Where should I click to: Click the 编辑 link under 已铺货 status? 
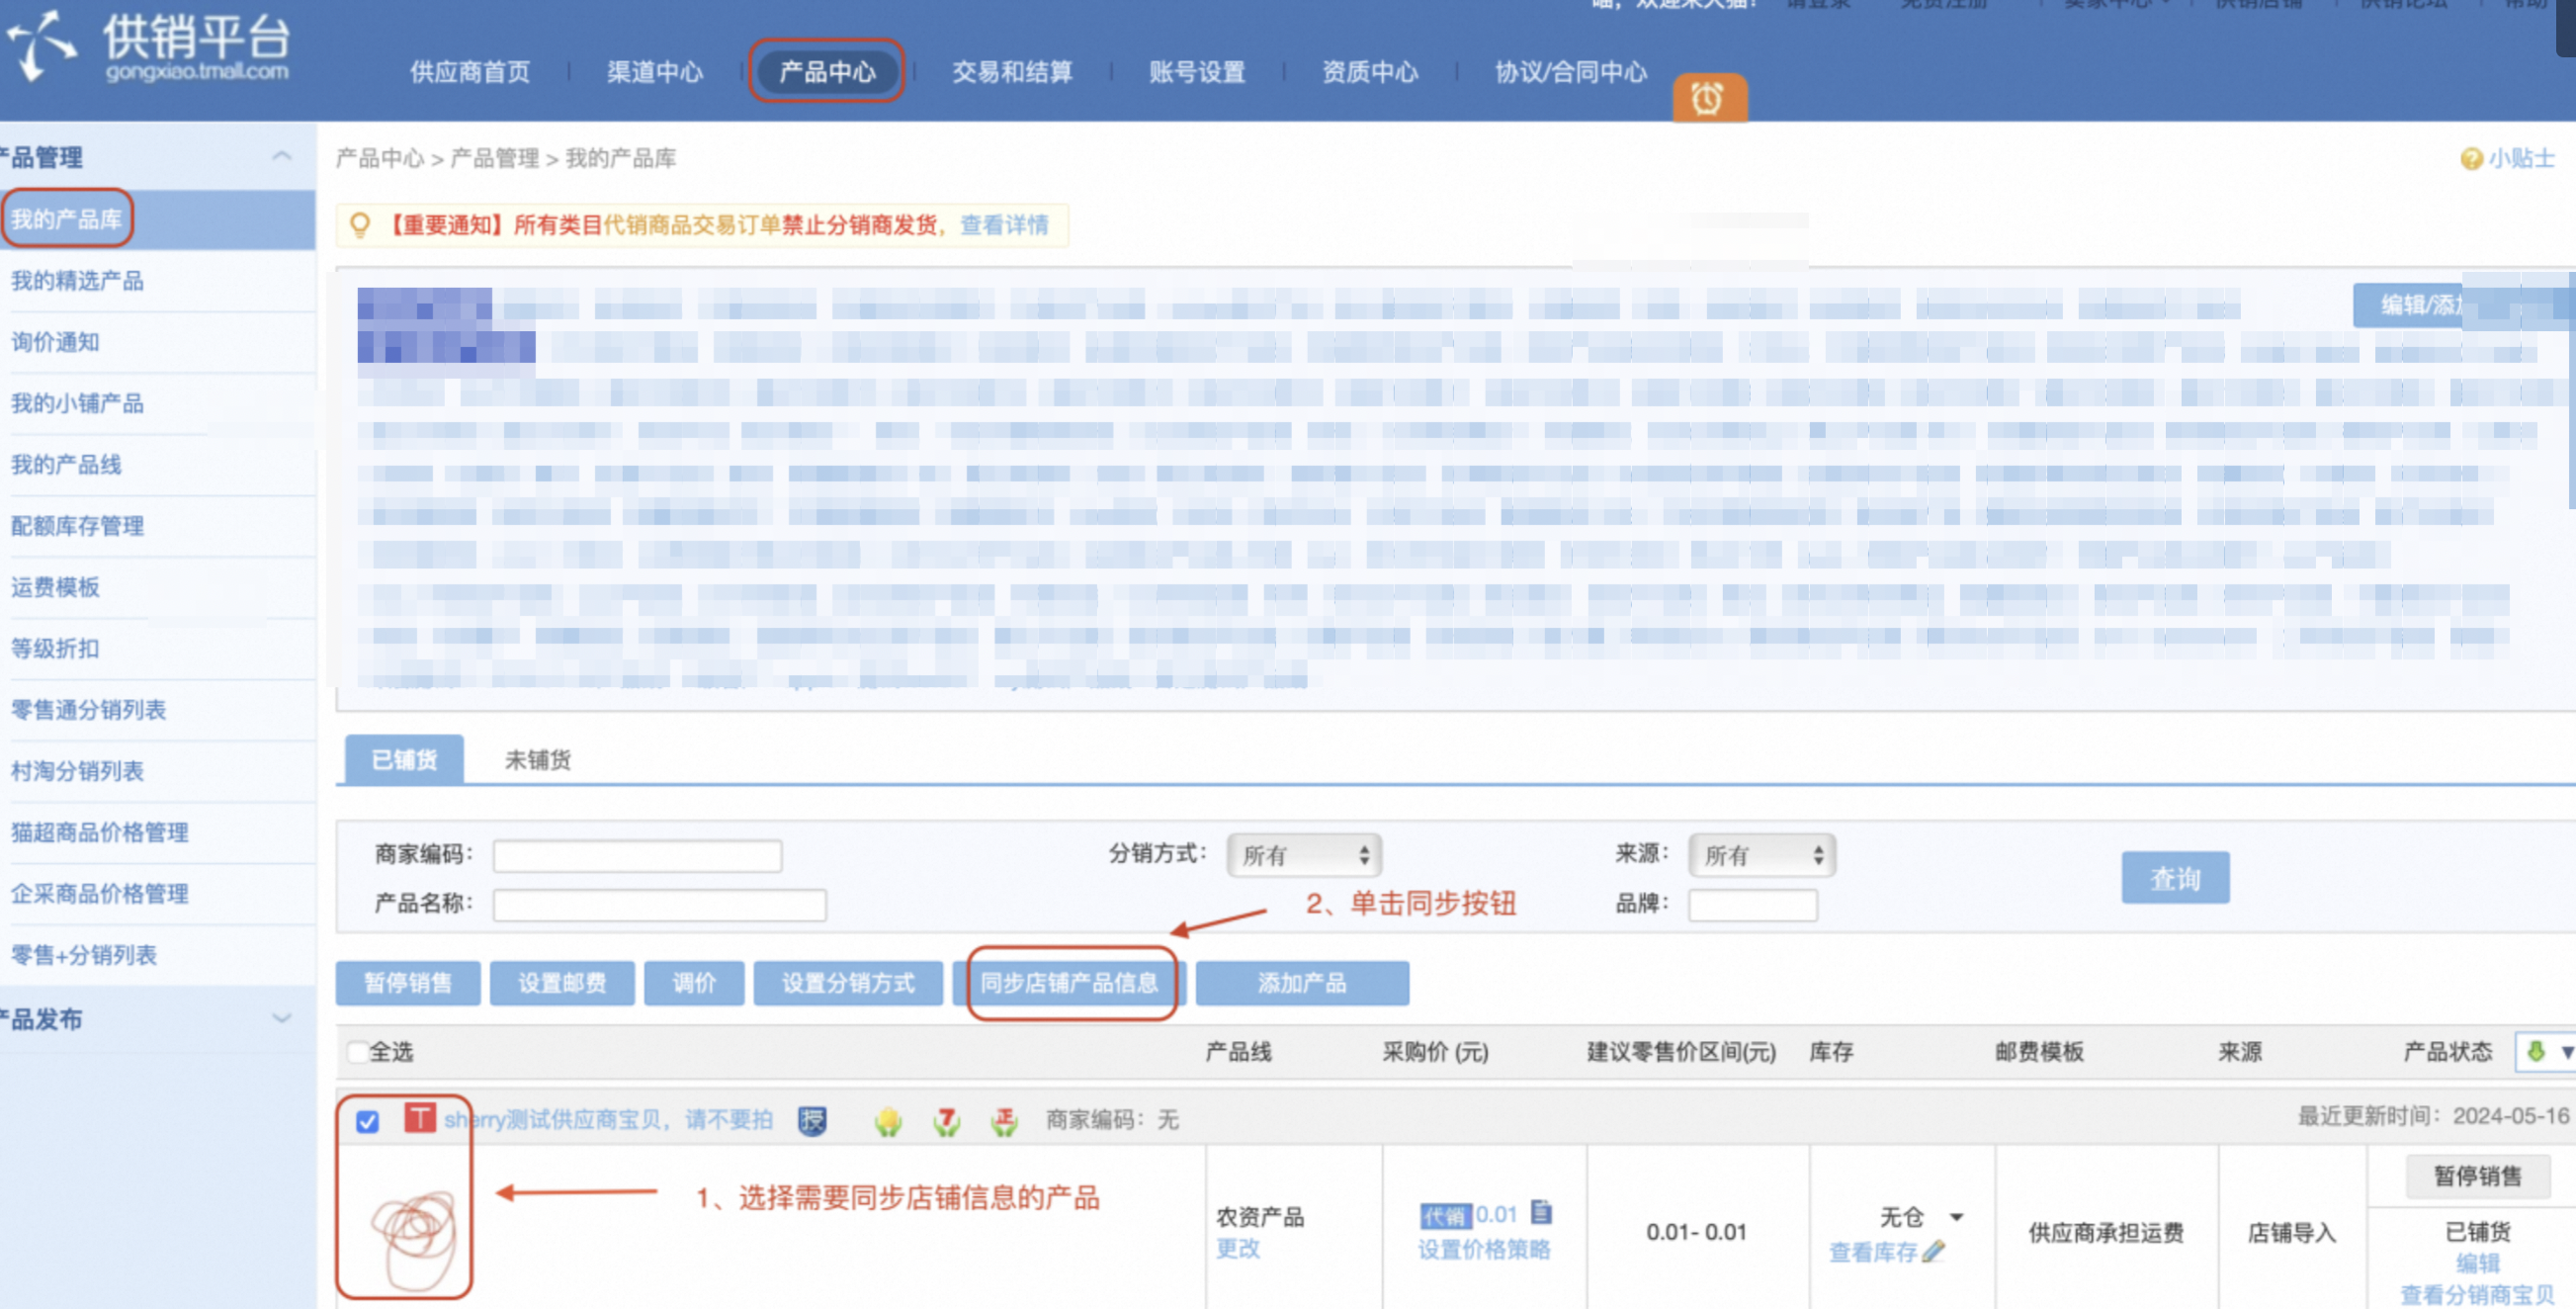tap(2477, 1263)
